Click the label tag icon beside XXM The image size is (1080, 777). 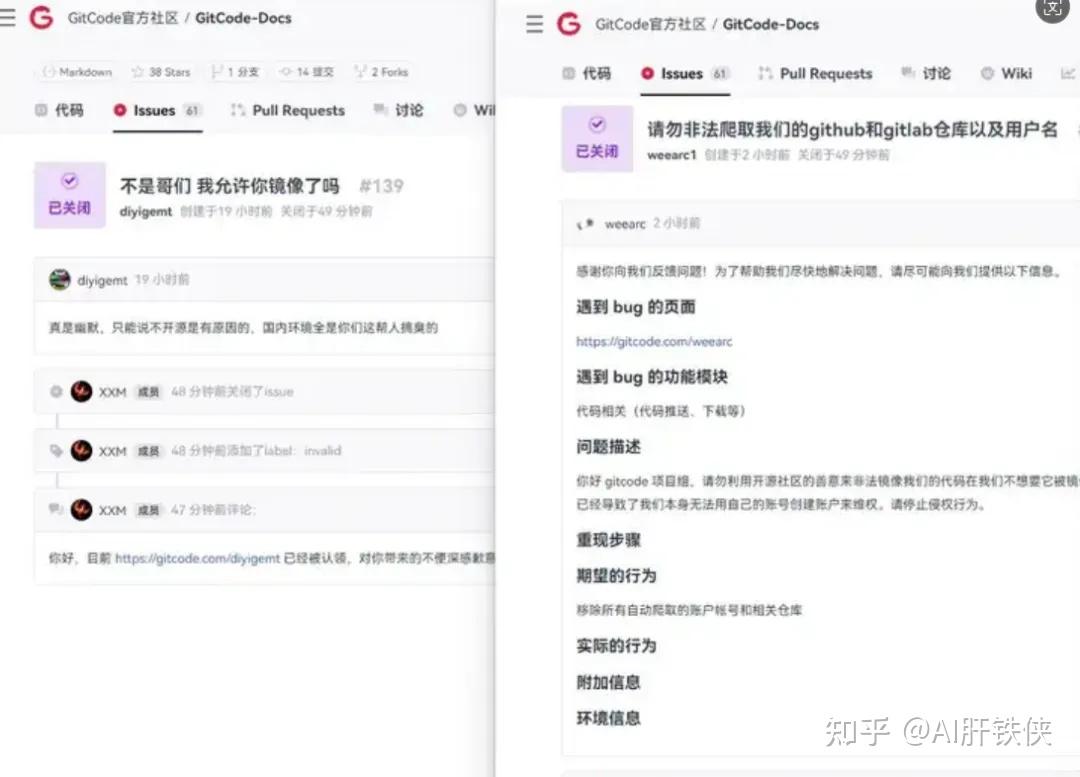click(x=56, y=450)
